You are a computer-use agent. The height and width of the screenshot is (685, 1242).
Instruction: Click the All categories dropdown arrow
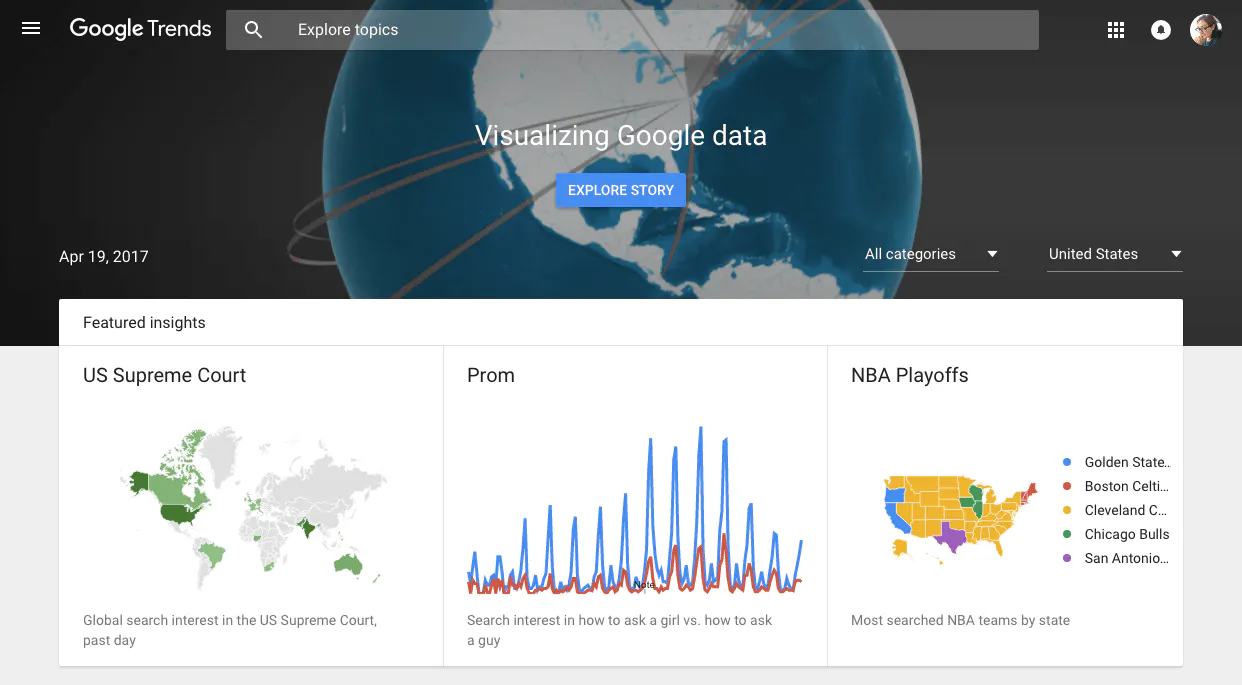pos(992,254)
